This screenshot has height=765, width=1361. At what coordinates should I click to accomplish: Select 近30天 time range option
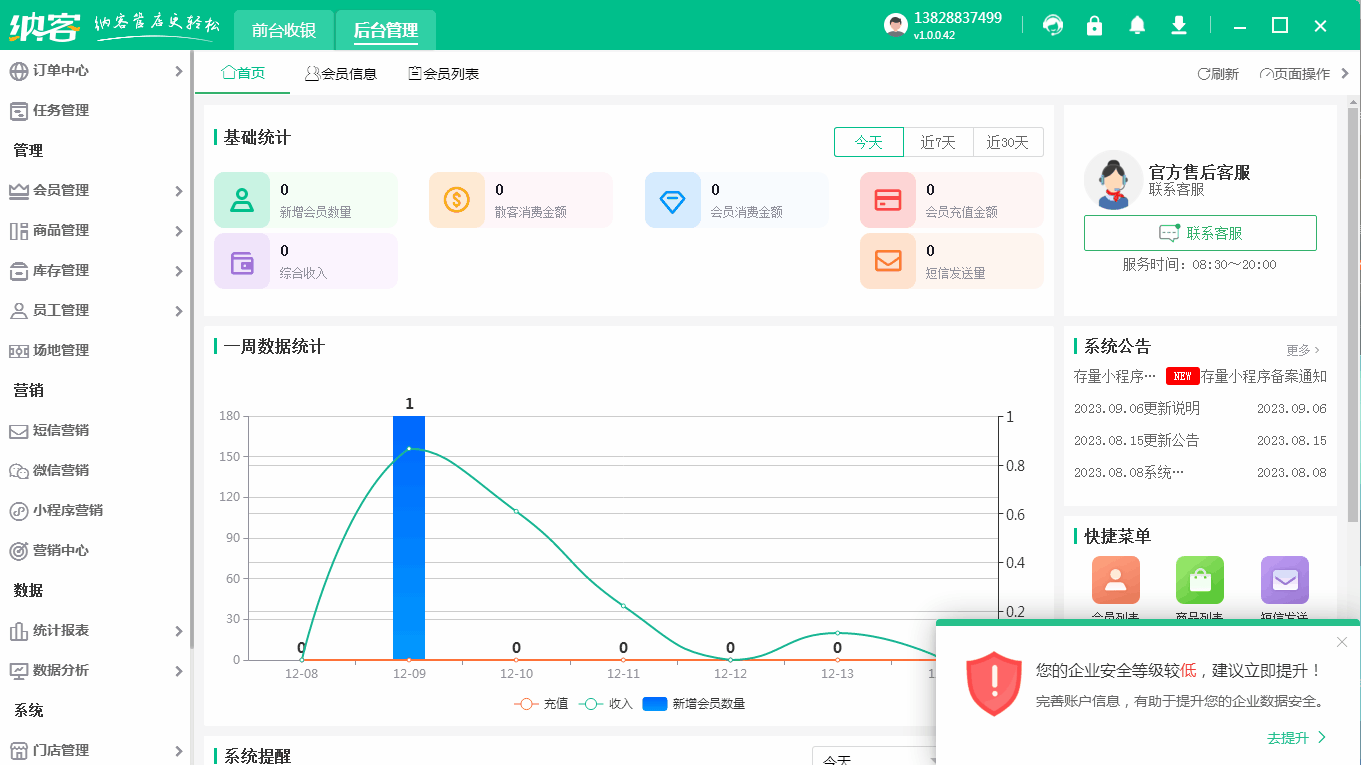tap(1009, 142)
